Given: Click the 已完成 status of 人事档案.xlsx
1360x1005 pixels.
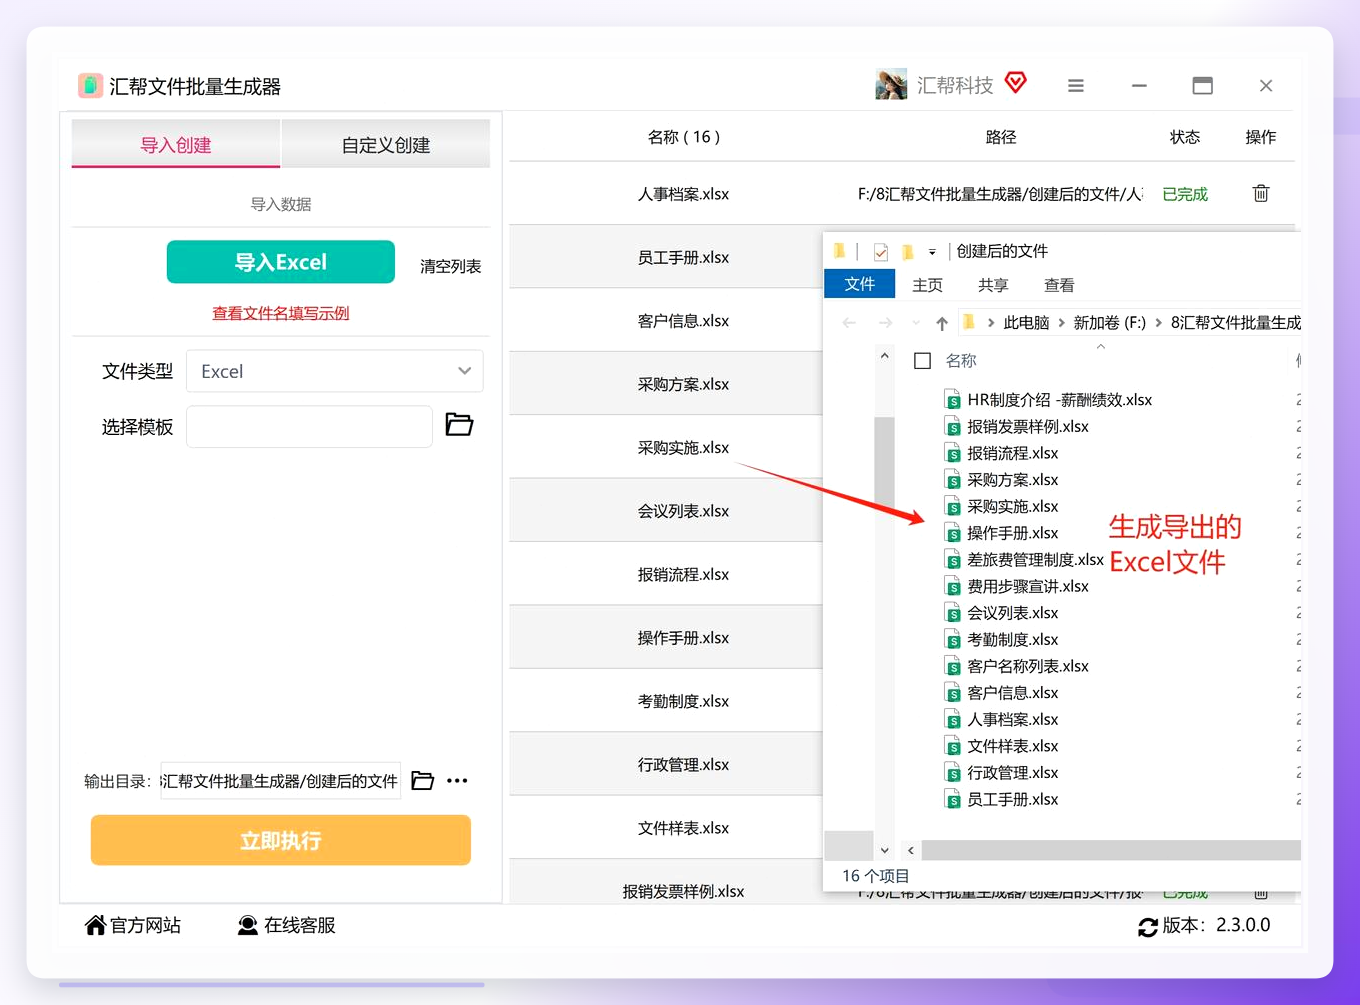Looking at the screenshot, I should tap(1185, 194).
